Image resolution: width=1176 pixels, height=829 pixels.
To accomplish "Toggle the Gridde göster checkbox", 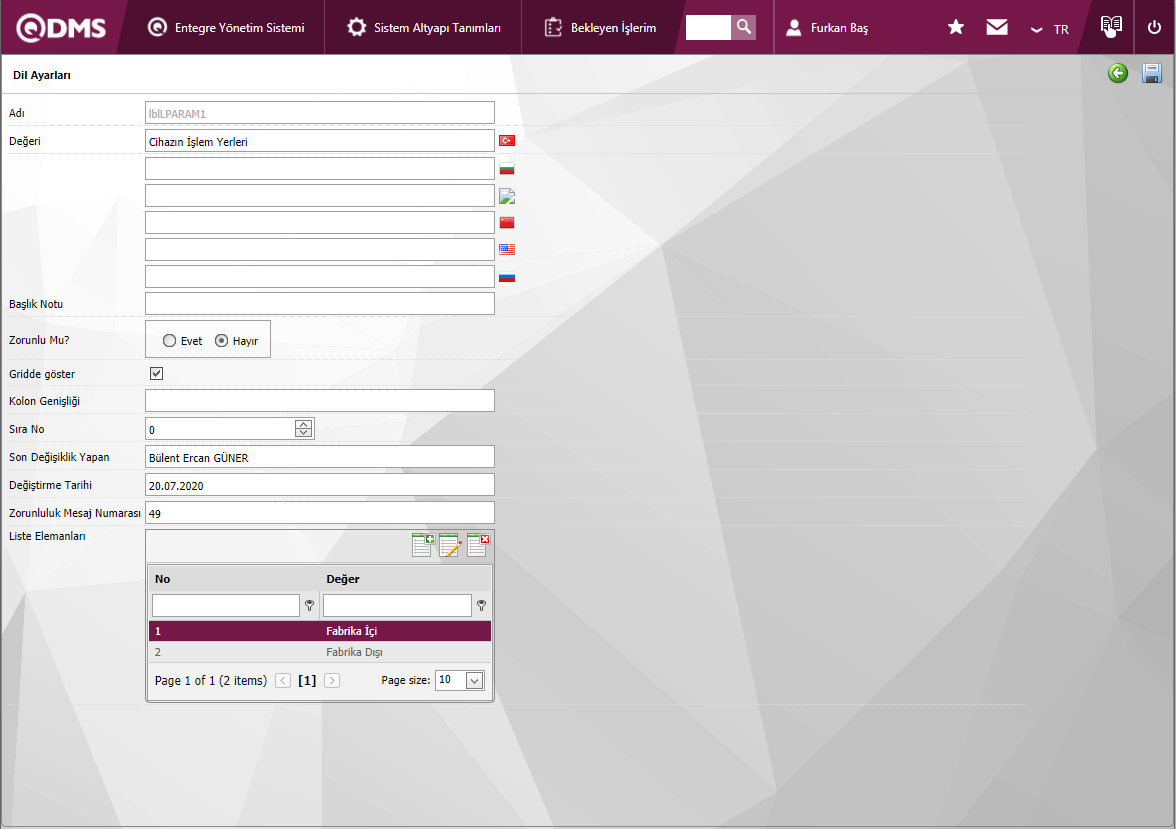I will click(156, 374).
